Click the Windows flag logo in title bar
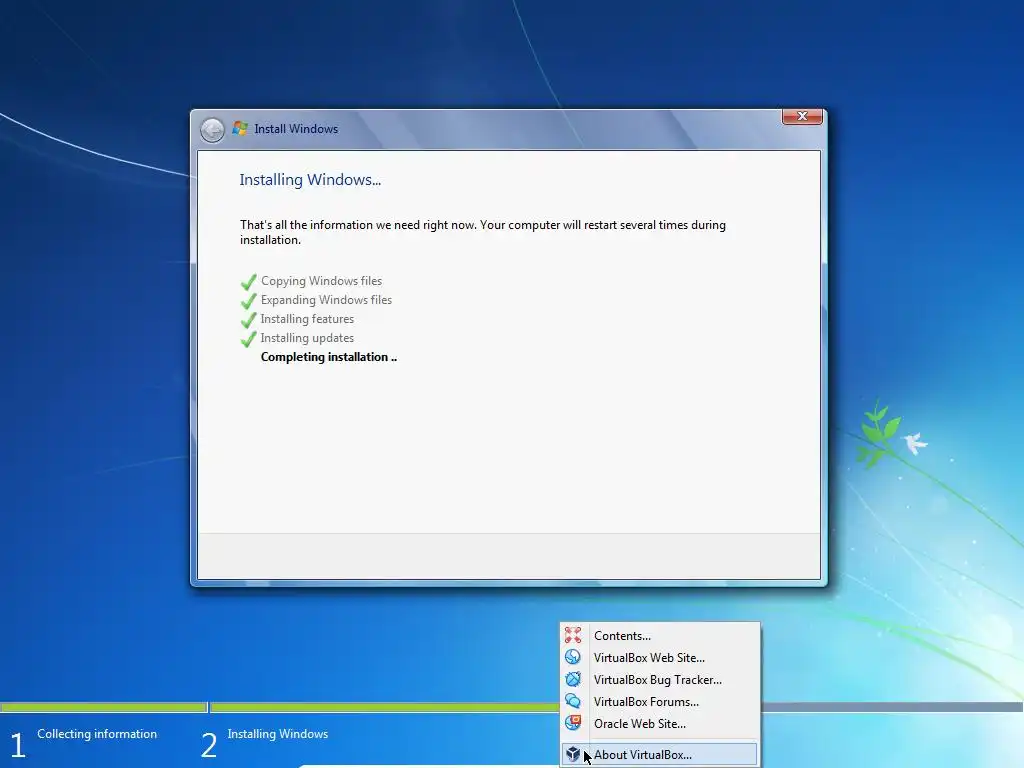This screenshot has height=768, width=1024. point(240,128)
